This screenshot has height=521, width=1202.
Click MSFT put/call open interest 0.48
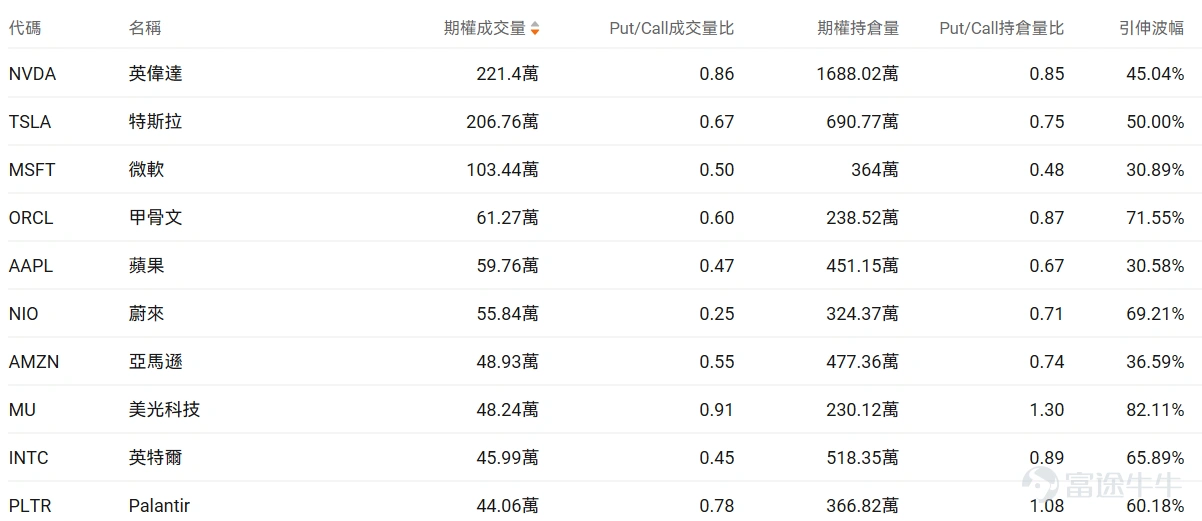coord(1047,170)
